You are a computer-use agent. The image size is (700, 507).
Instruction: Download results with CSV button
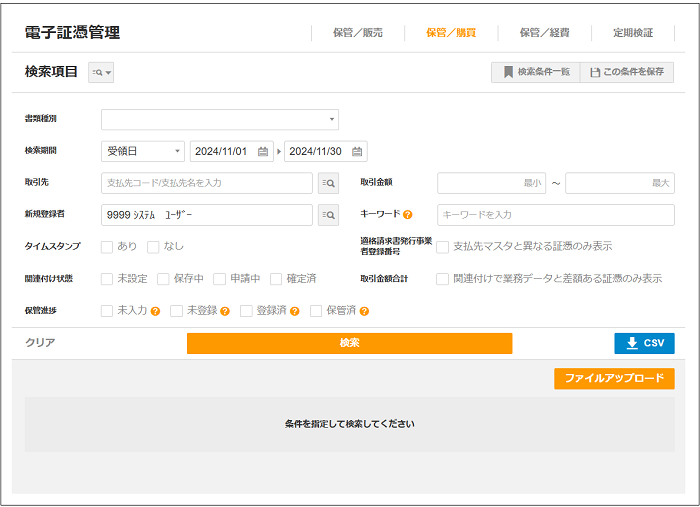click(644, 343)
